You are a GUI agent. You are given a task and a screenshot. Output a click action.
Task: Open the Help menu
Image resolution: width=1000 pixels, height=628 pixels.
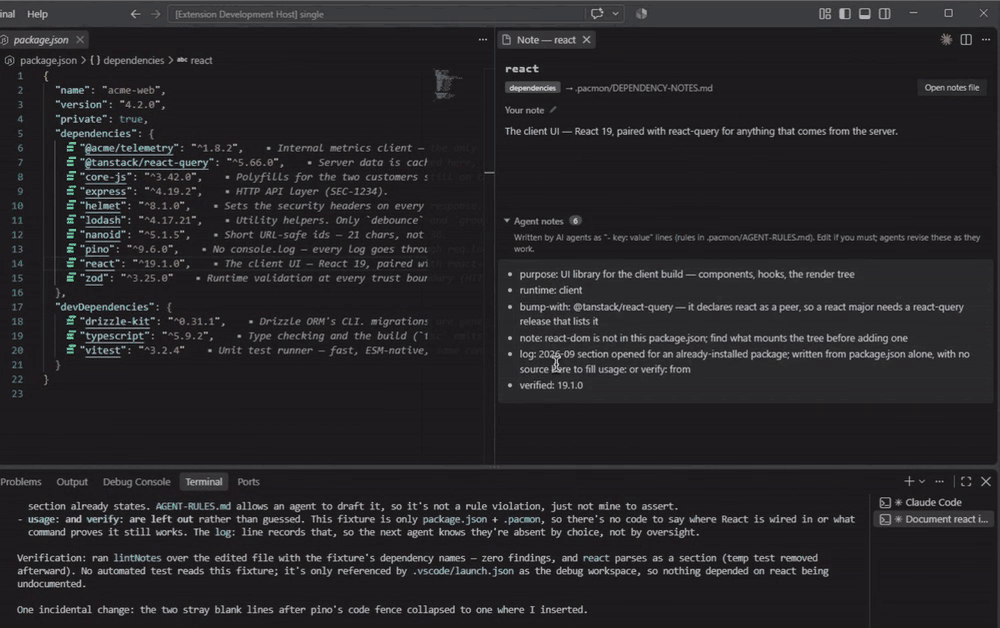37,13
